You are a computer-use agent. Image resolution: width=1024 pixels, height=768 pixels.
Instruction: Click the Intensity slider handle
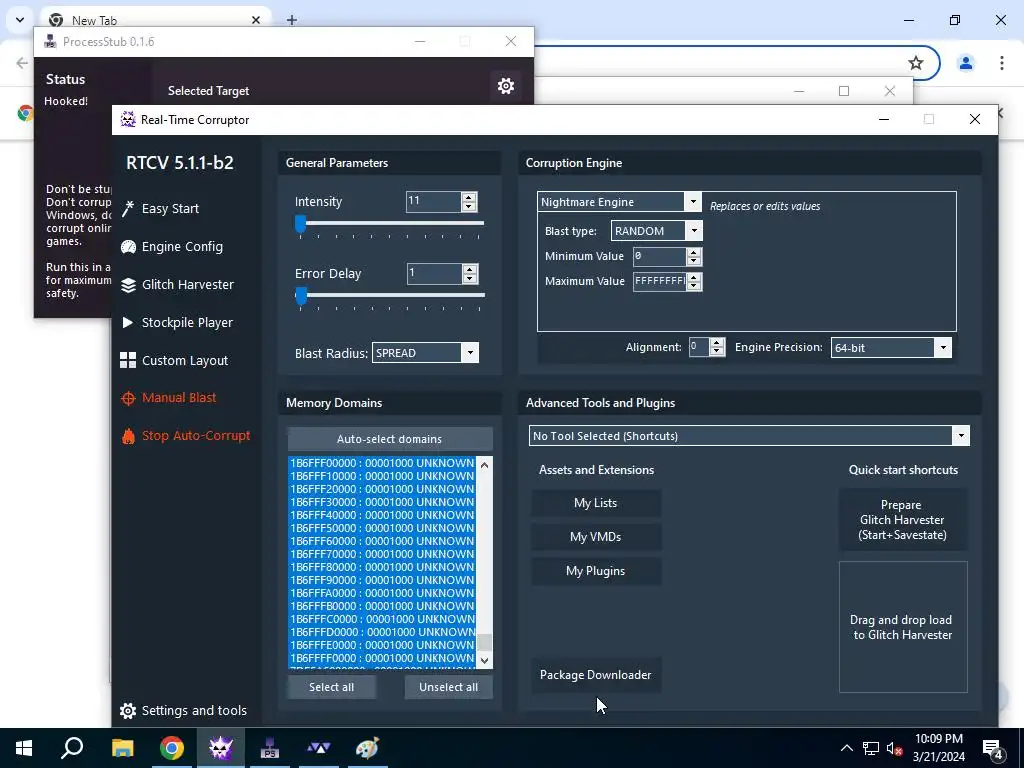point(300,224)
